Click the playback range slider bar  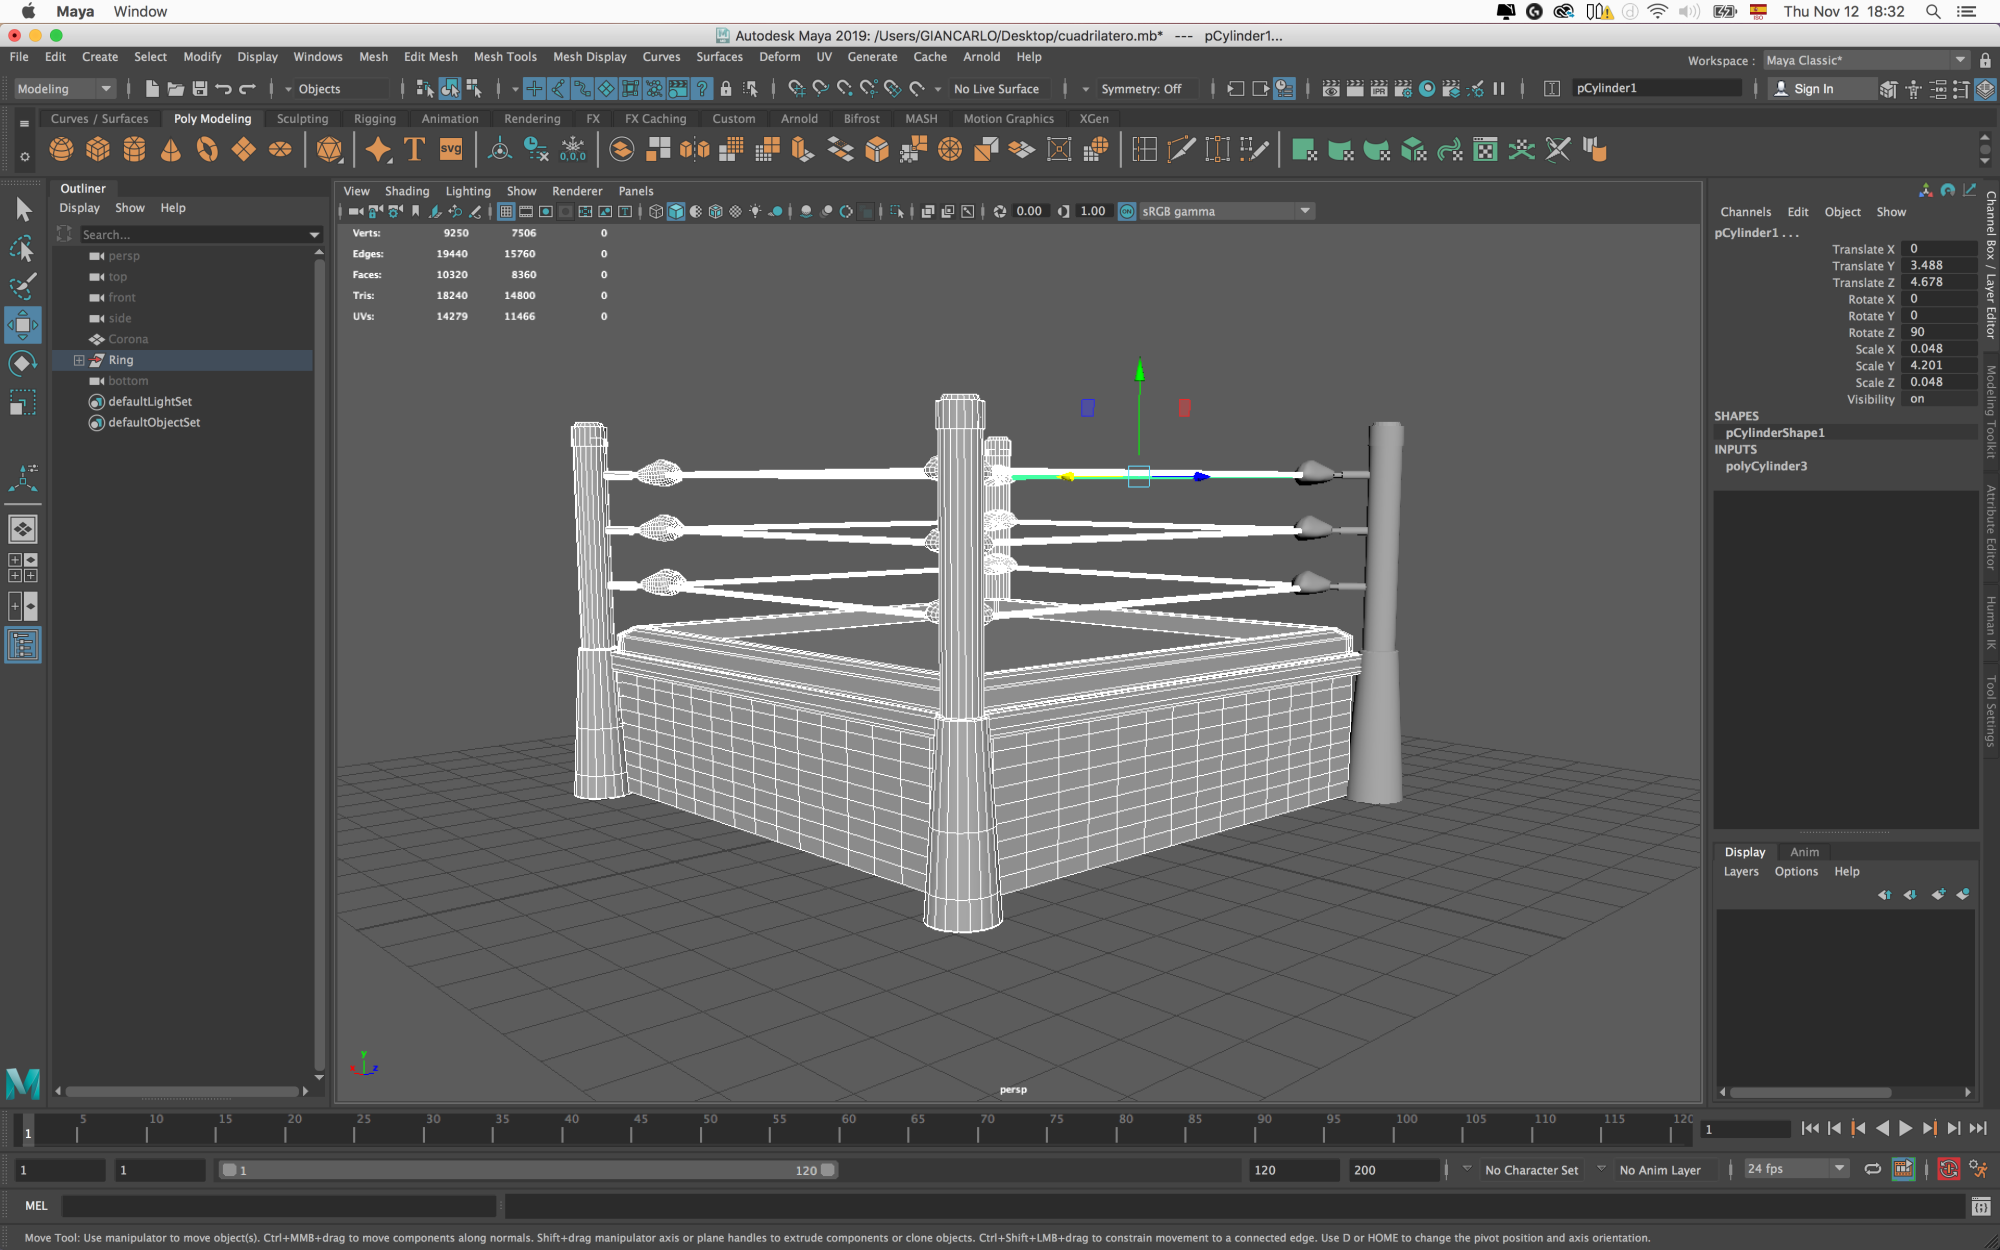528,1170
